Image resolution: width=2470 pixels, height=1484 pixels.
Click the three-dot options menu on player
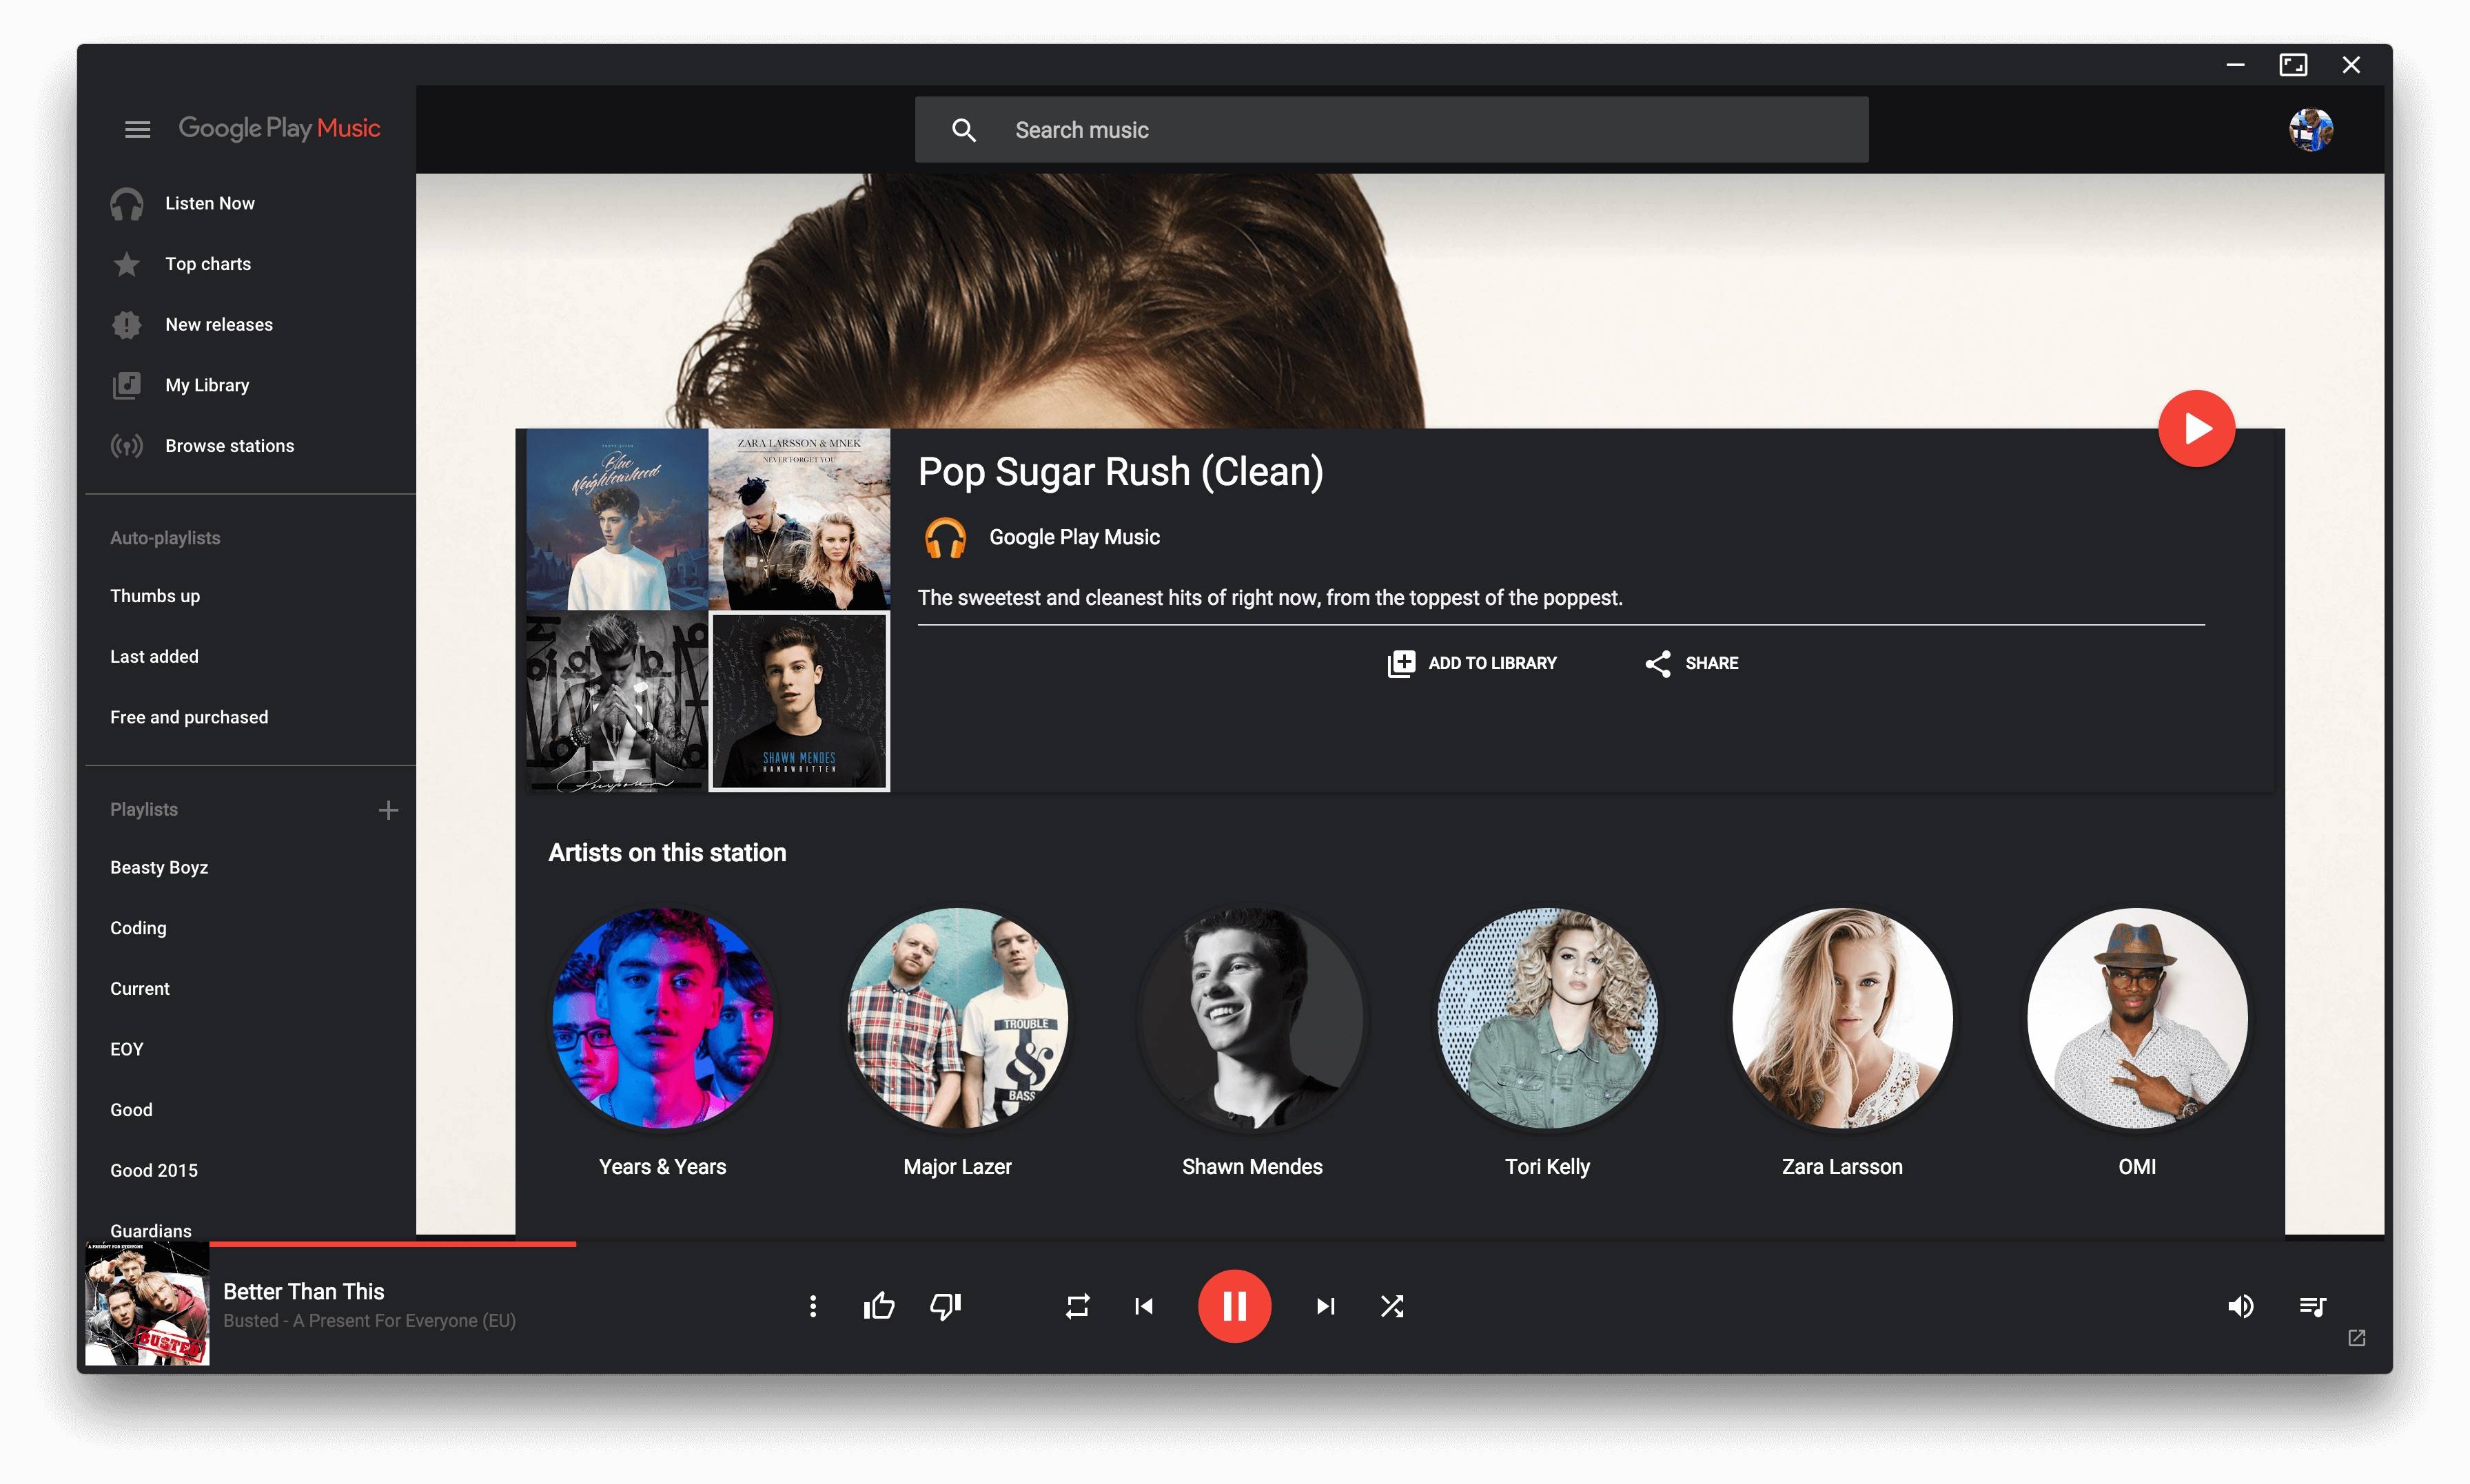coord(813,1306)
